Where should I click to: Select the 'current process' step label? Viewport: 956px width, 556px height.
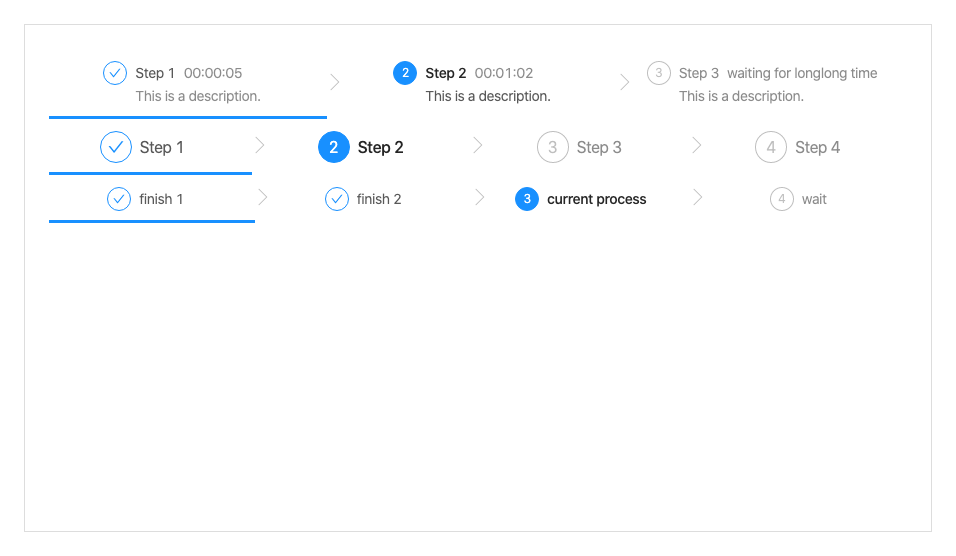pyautogui.click(x=596, y=199)
